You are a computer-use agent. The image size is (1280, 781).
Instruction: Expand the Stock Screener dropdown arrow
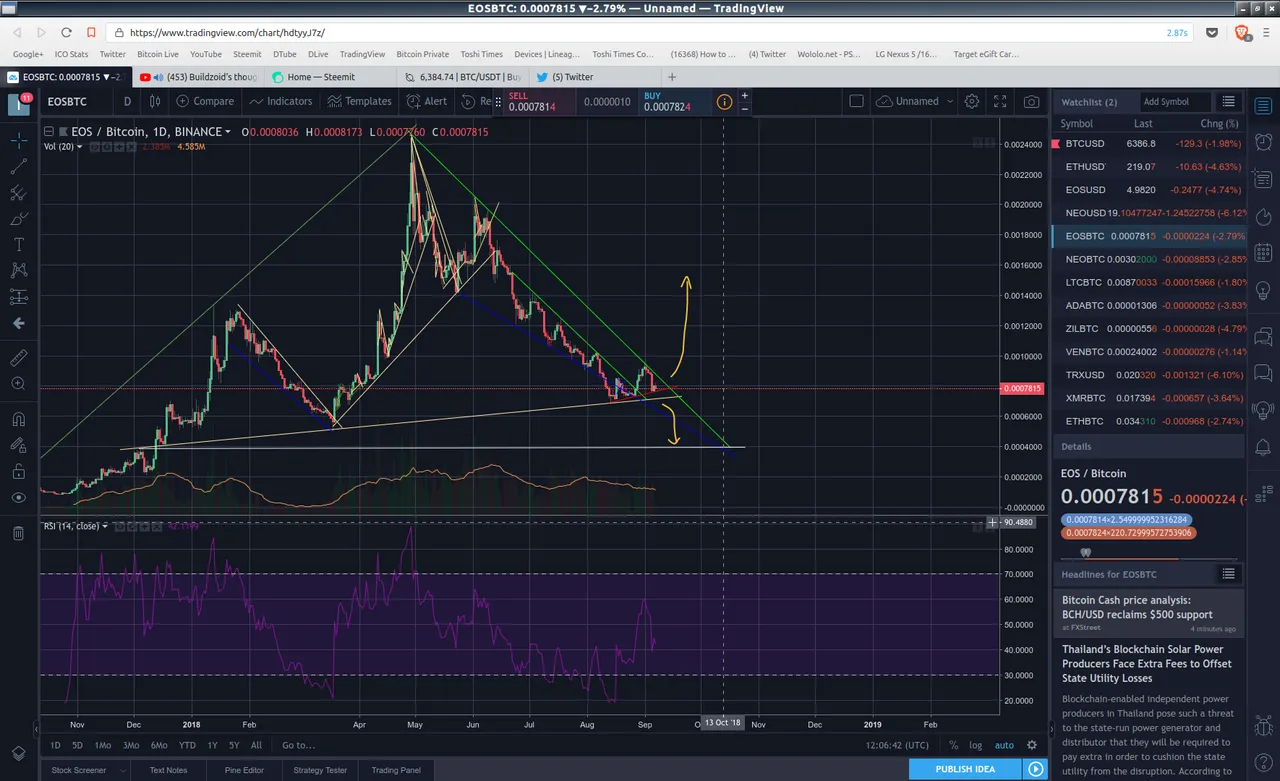click(x=122, y=770)
